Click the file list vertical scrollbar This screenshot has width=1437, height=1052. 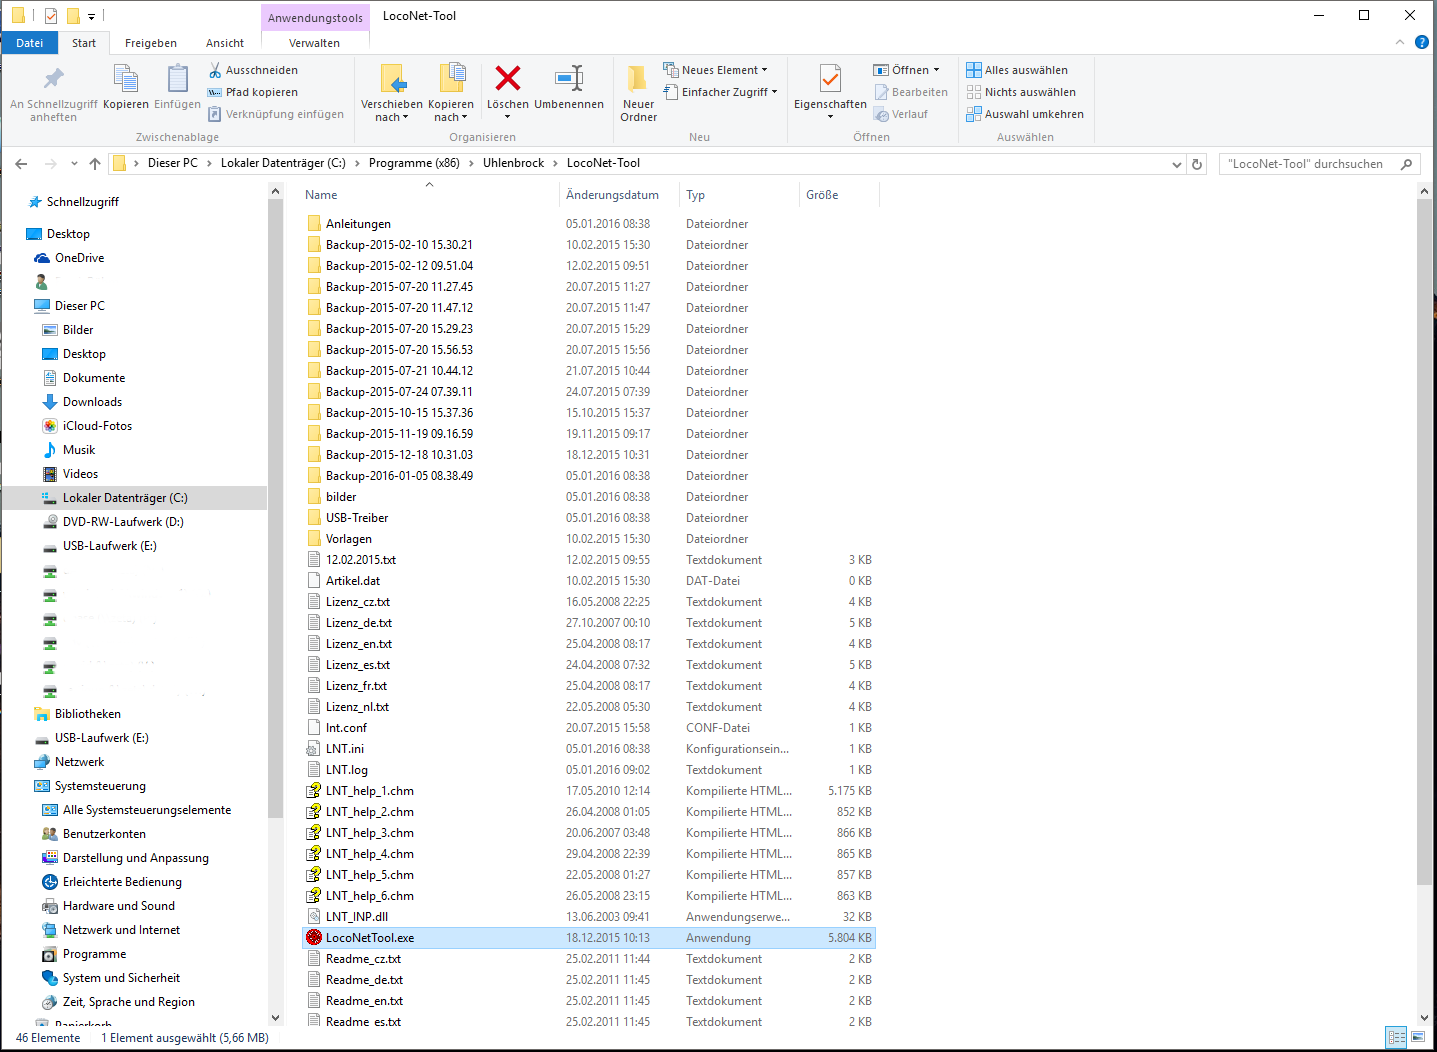1424,540
